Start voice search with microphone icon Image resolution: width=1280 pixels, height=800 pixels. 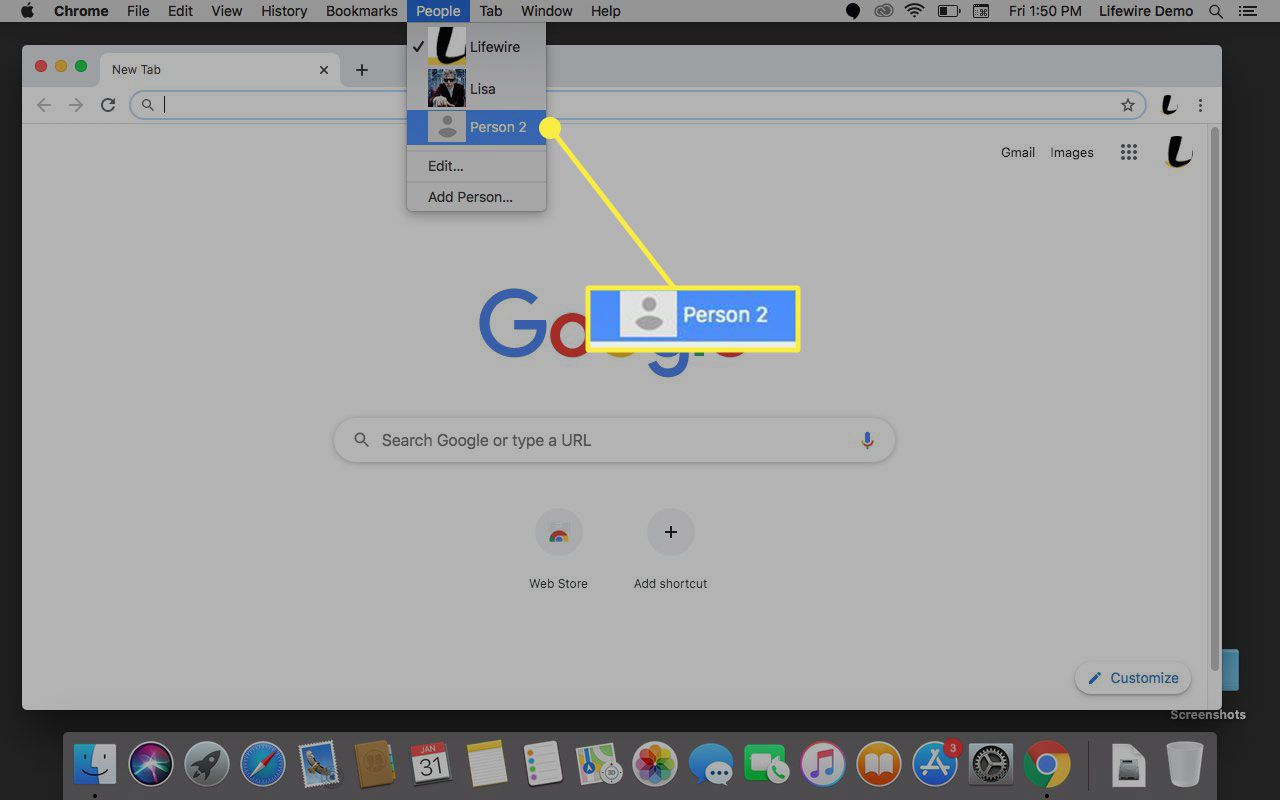coord(867,440)
